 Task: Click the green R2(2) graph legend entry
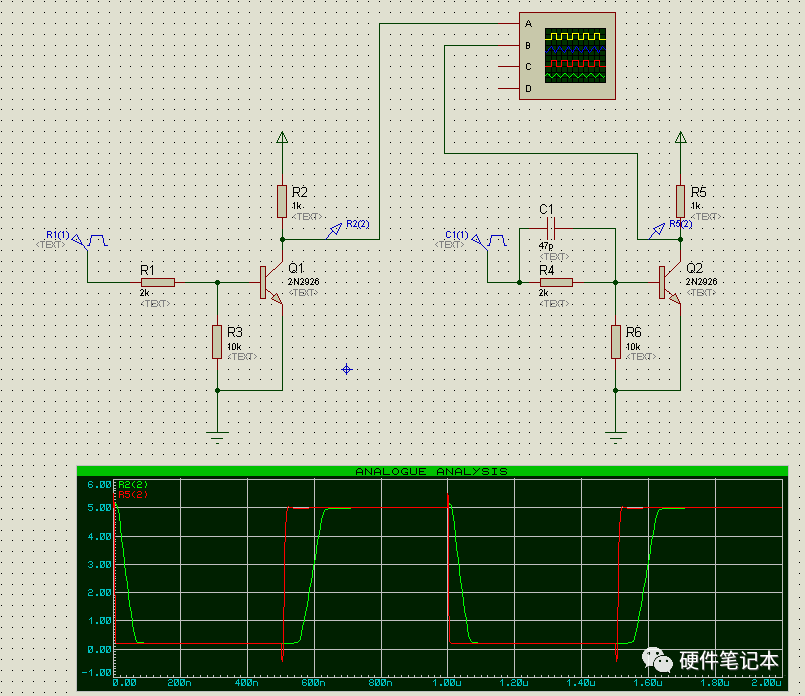133,485
